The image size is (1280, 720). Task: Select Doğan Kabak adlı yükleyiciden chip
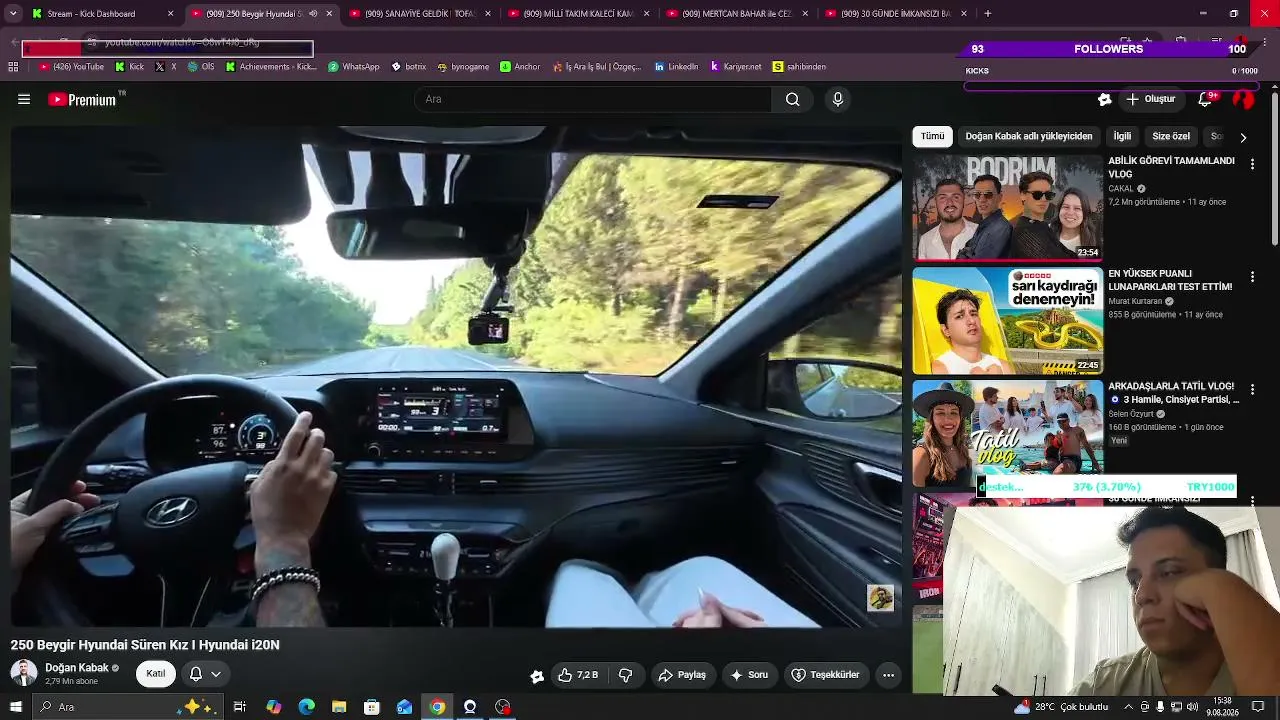pyautogui.click(x=1029, y=136)
